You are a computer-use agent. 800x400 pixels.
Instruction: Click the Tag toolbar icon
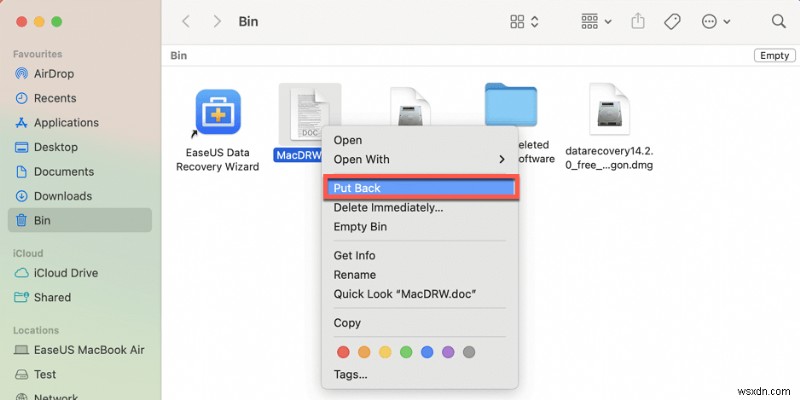point(672,21)
